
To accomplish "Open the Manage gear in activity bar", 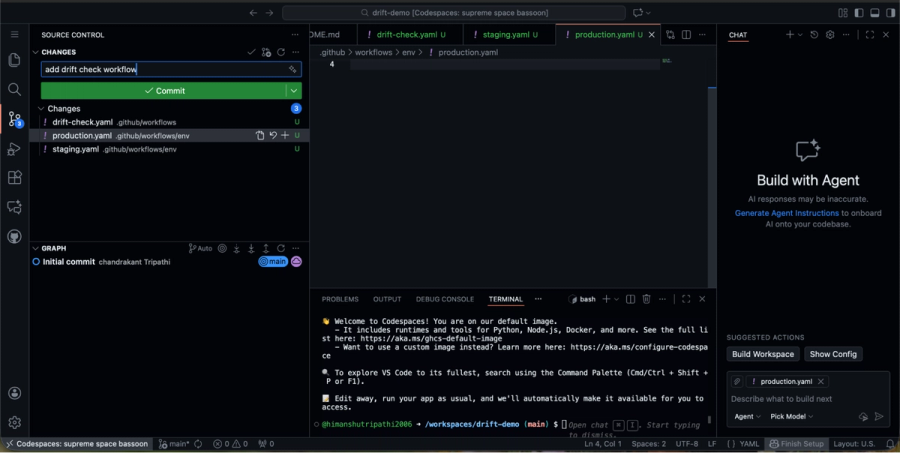I will point(14,423).
